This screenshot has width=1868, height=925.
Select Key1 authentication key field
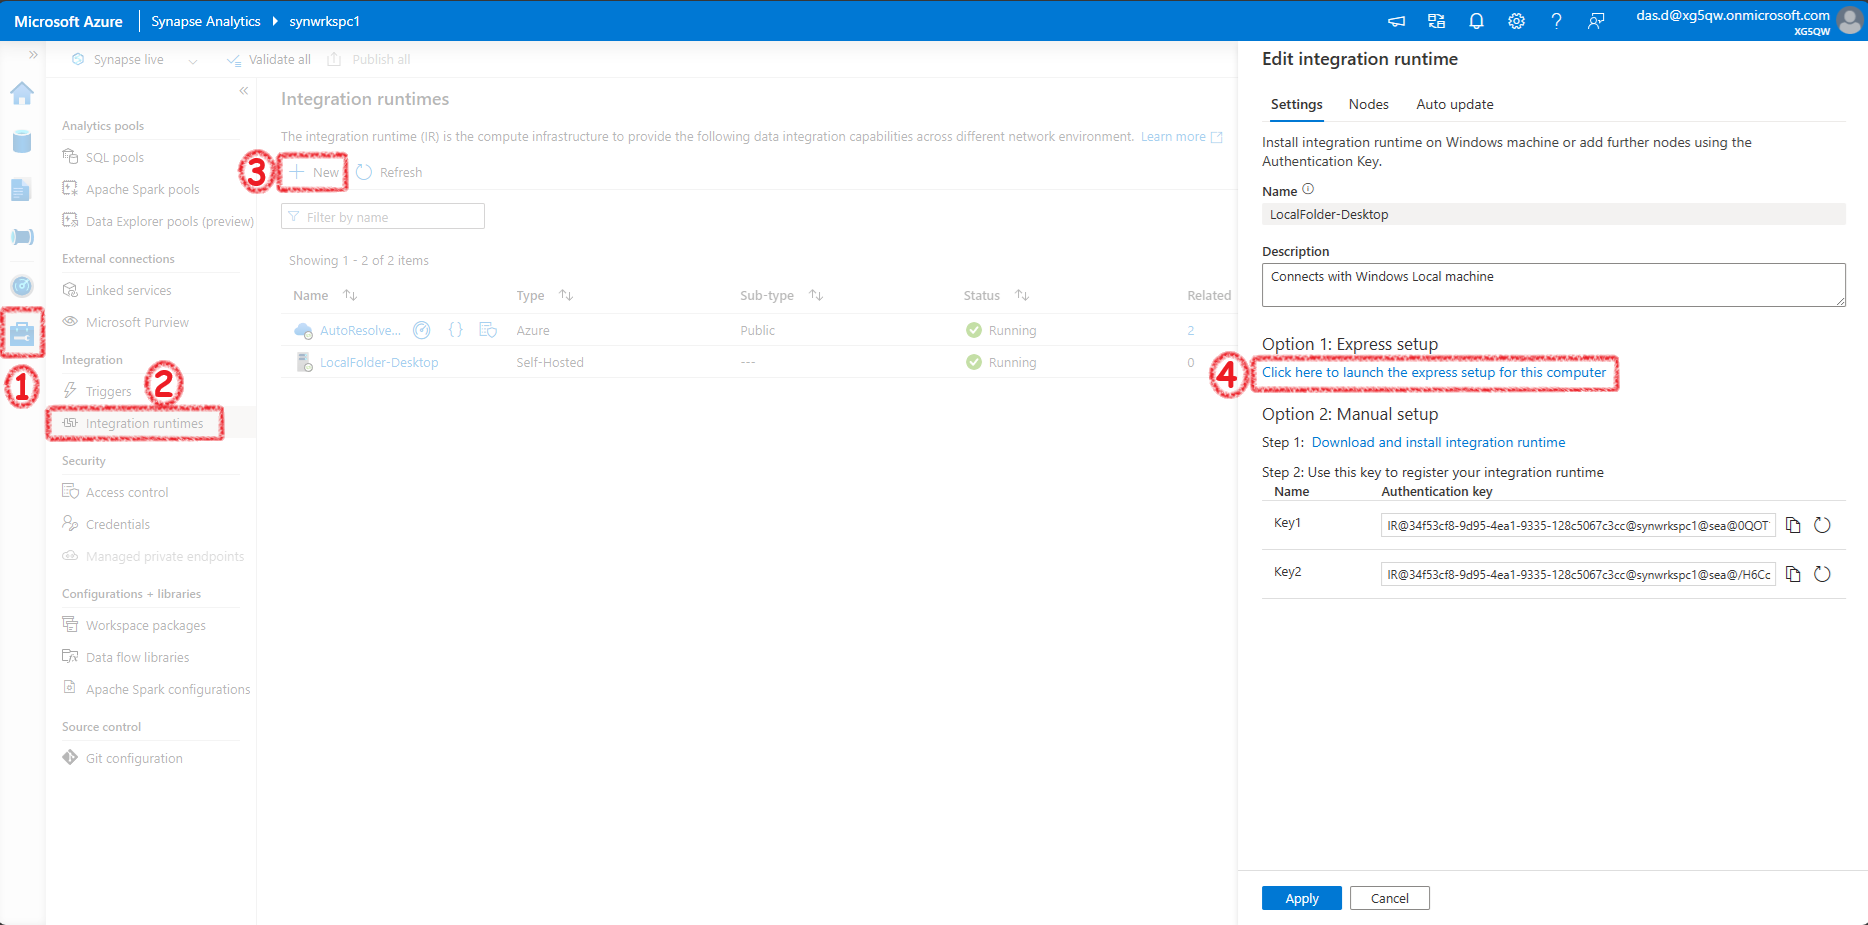[x=1578, y=525]
